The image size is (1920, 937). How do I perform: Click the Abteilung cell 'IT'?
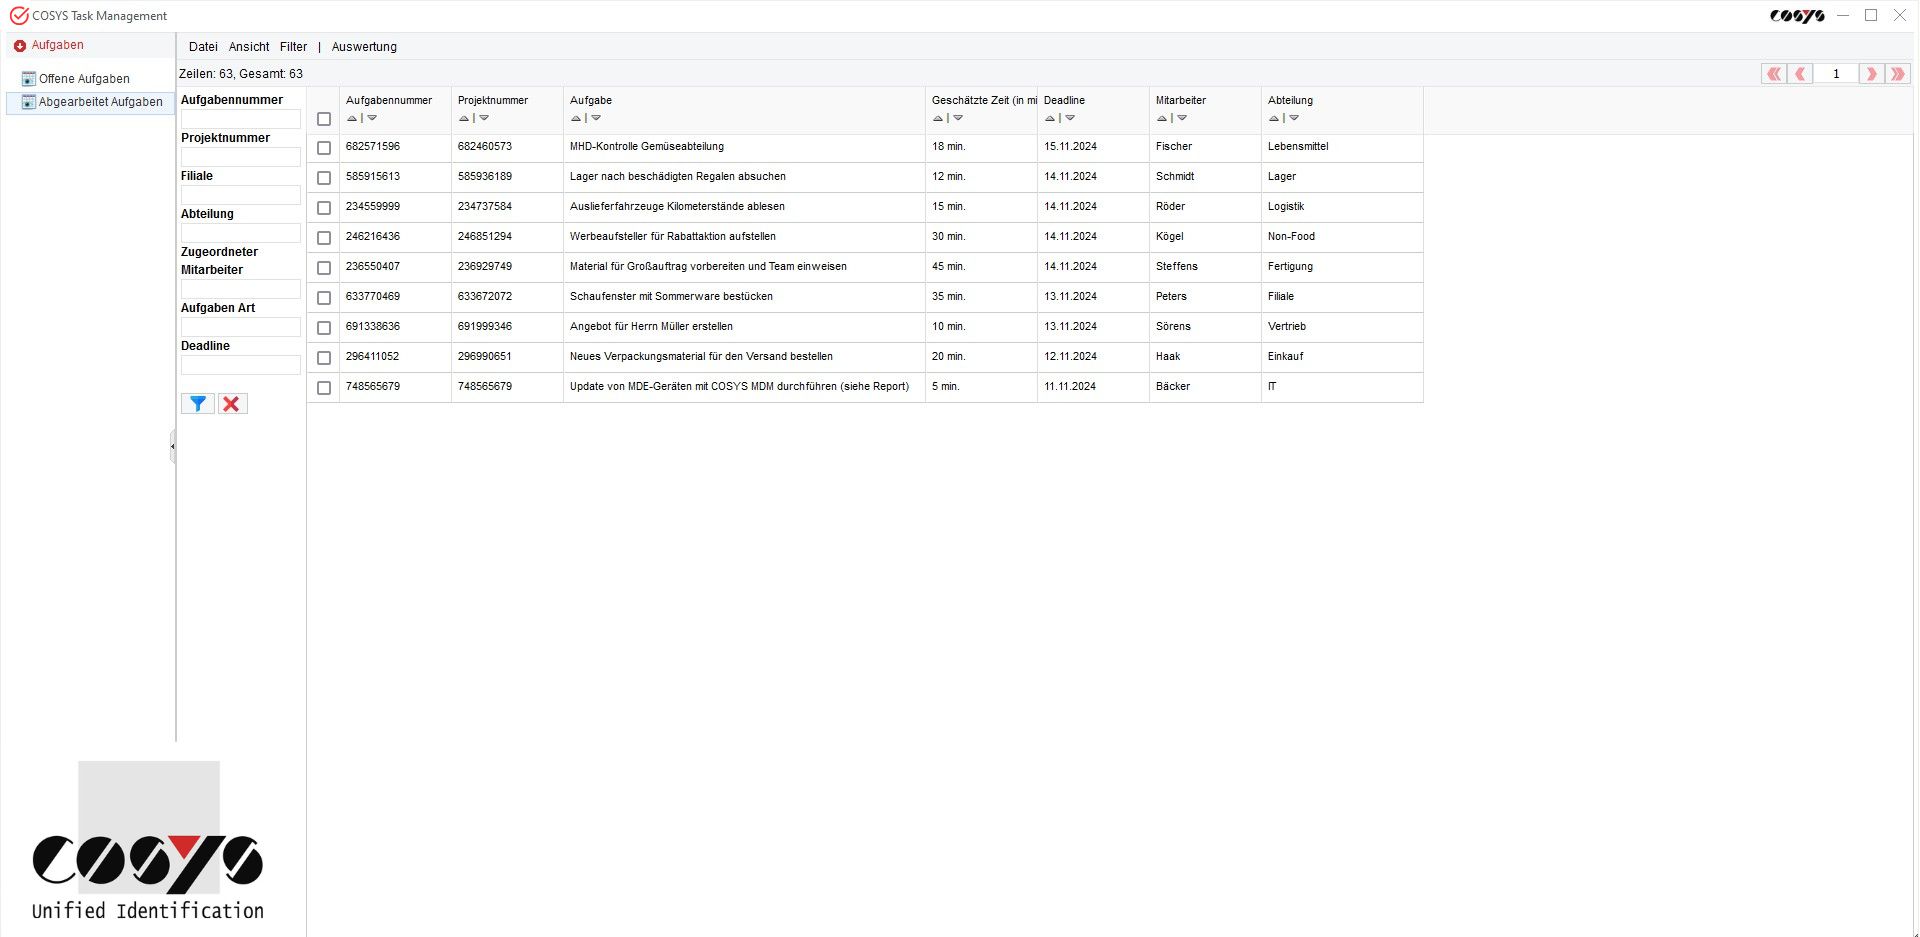1272,387
